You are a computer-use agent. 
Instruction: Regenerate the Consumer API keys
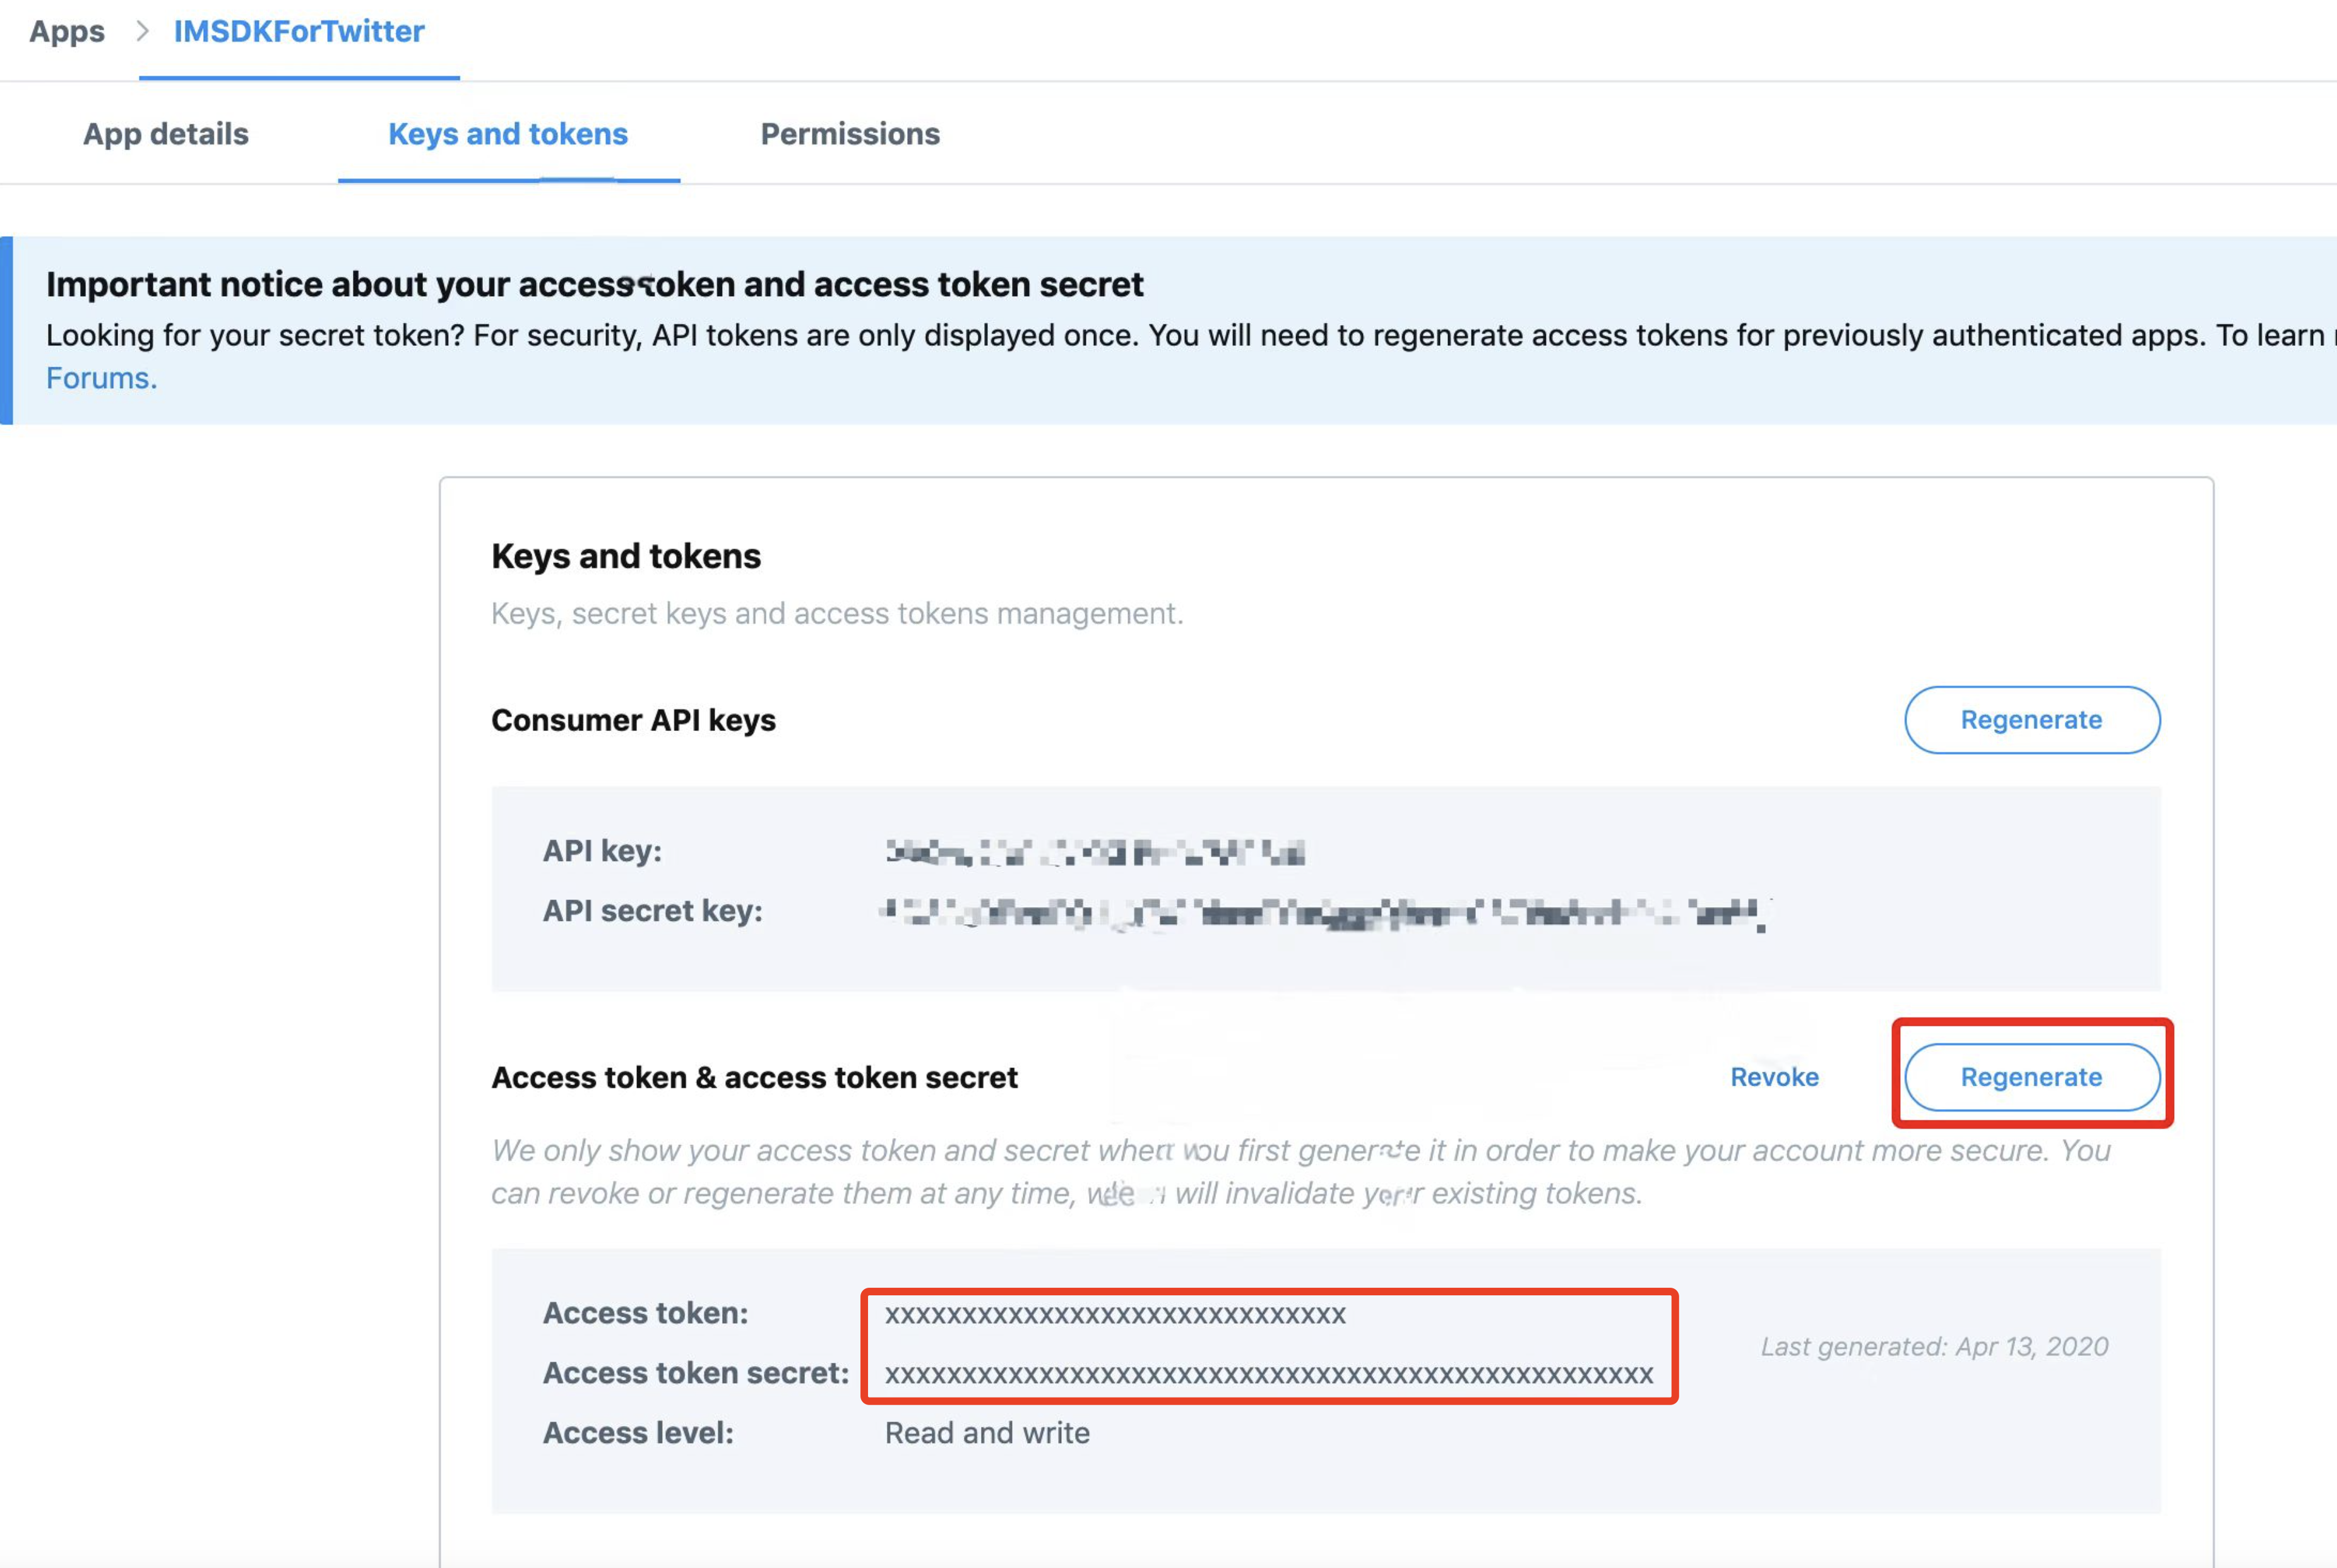(x=2031, y=719)
